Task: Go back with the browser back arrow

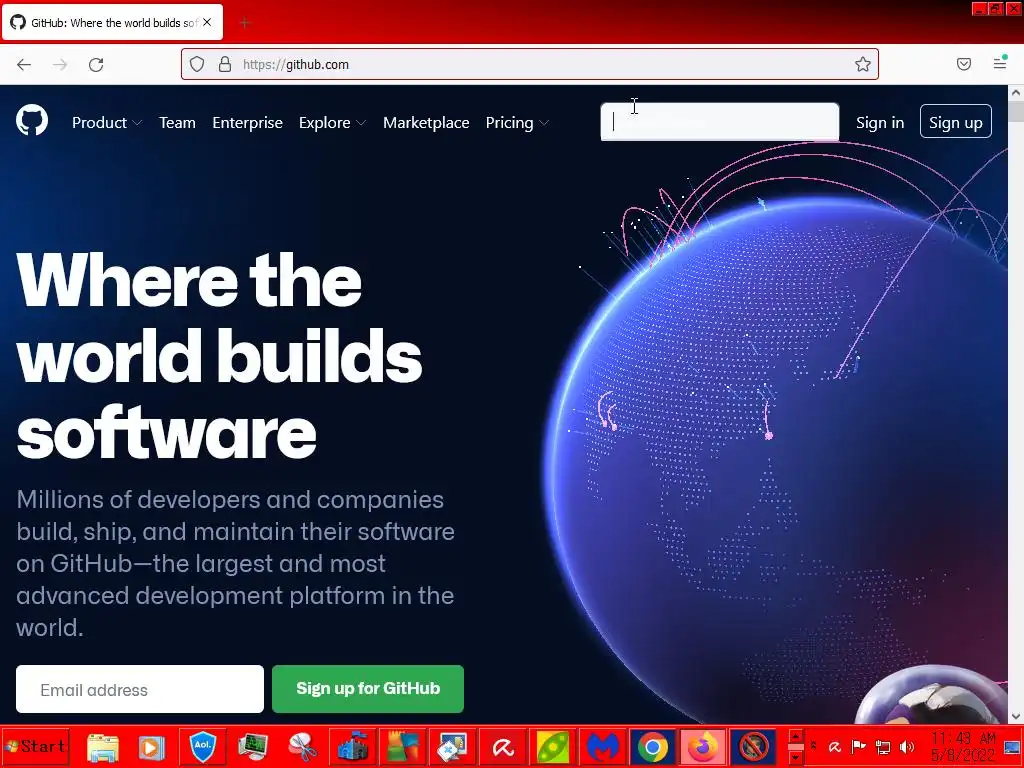Action: (x=24, y=64)
